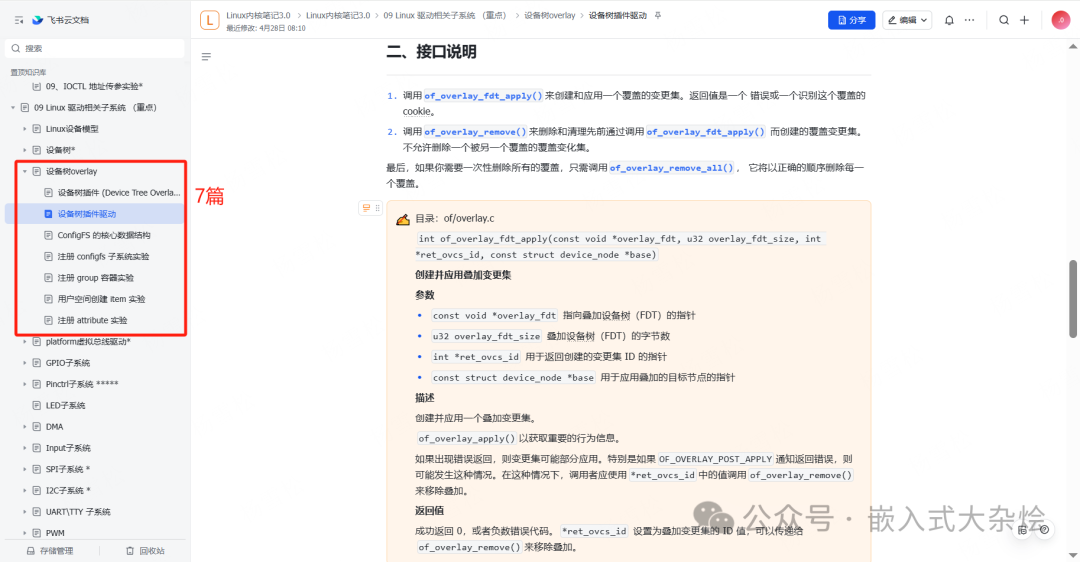
Task: Expand the platform虚拟总线驱动* node
Action: click(x=24, y=342)
